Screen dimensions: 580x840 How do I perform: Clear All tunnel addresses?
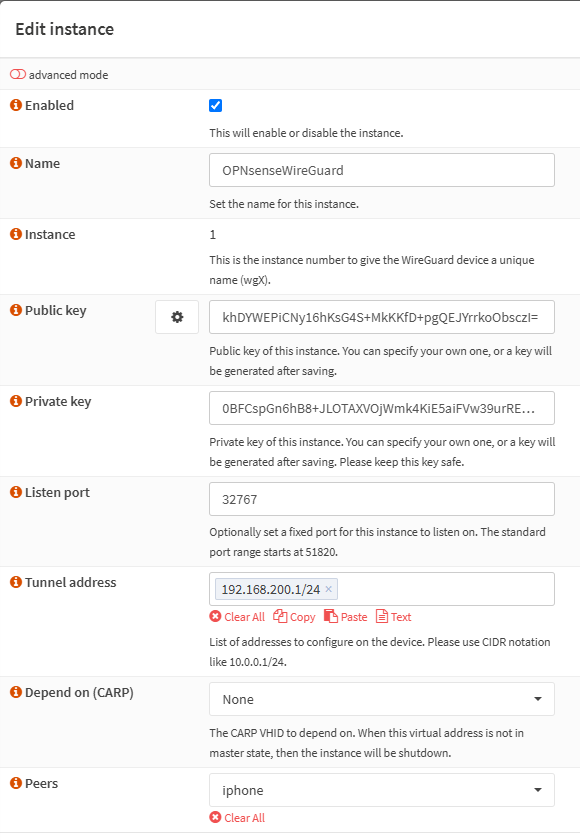click(237, 617)
